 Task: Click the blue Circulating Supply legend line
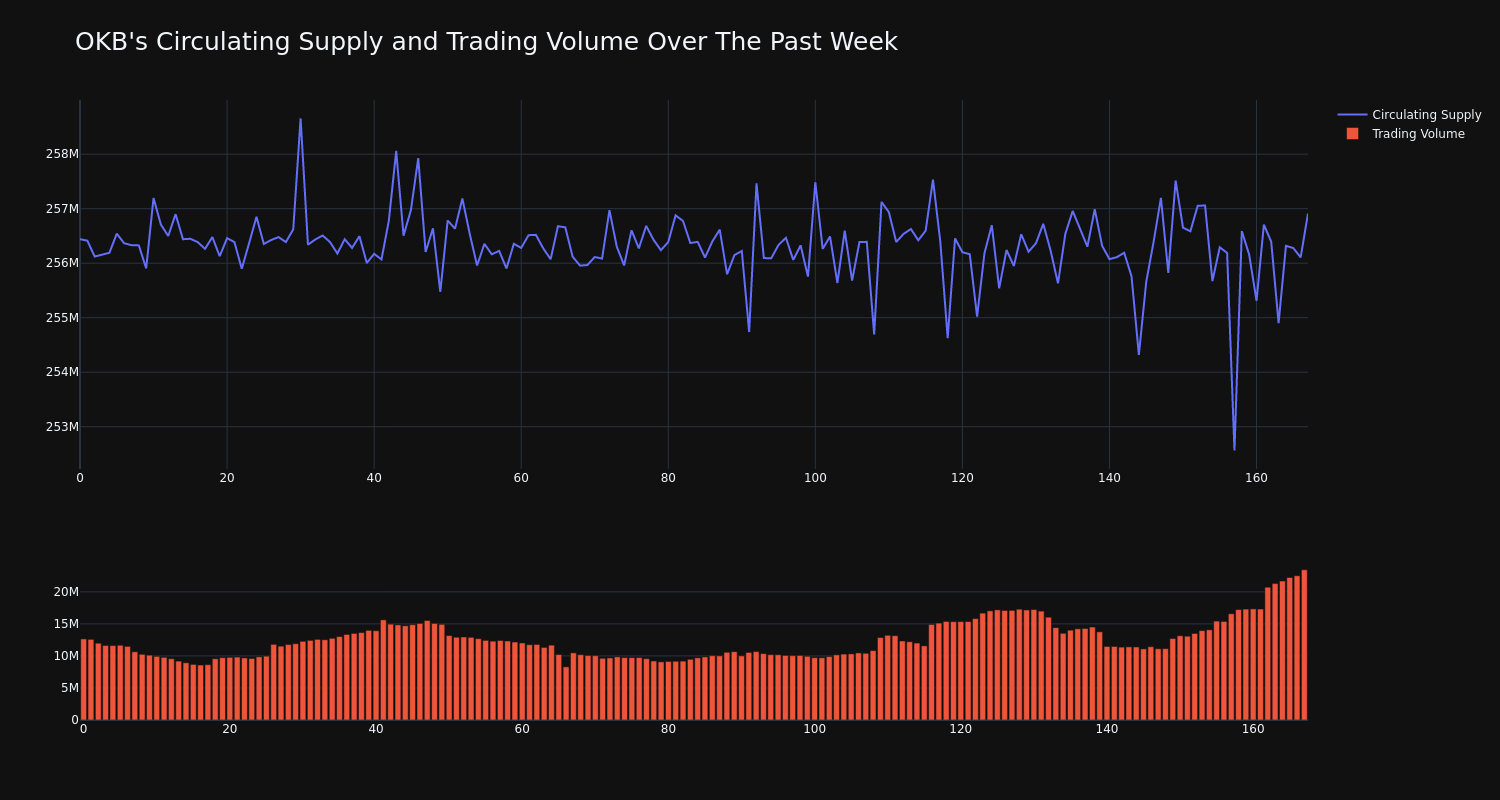1352,115
